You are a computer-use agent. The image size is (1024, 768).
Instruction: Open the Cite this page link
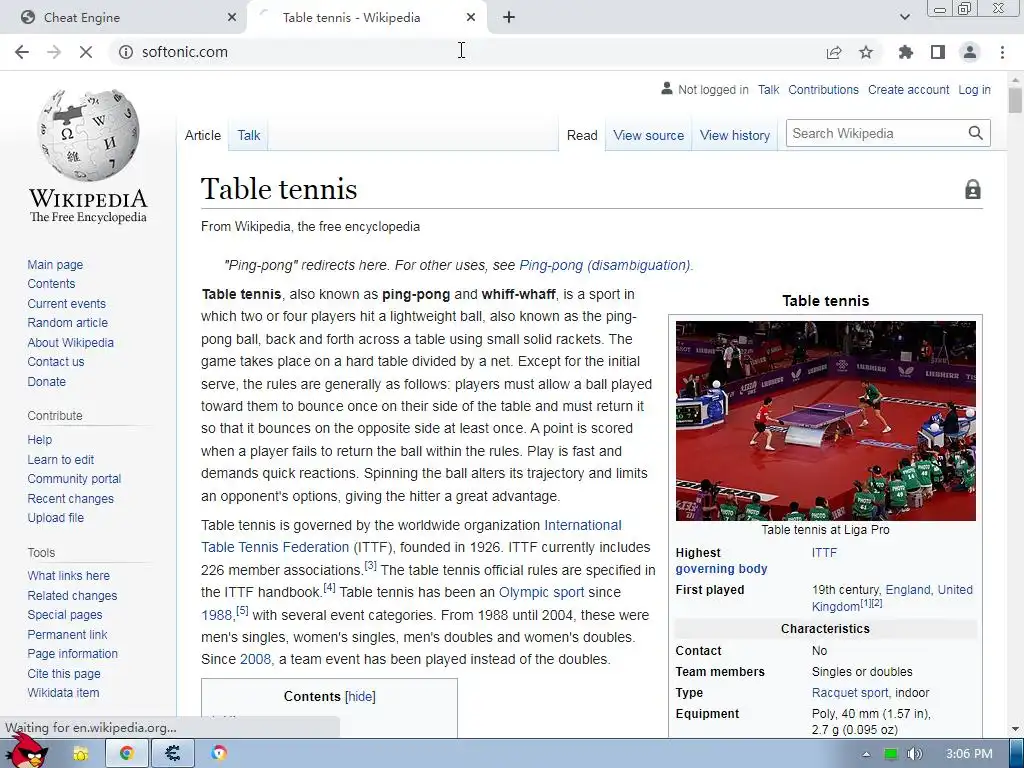pos(64,673)
